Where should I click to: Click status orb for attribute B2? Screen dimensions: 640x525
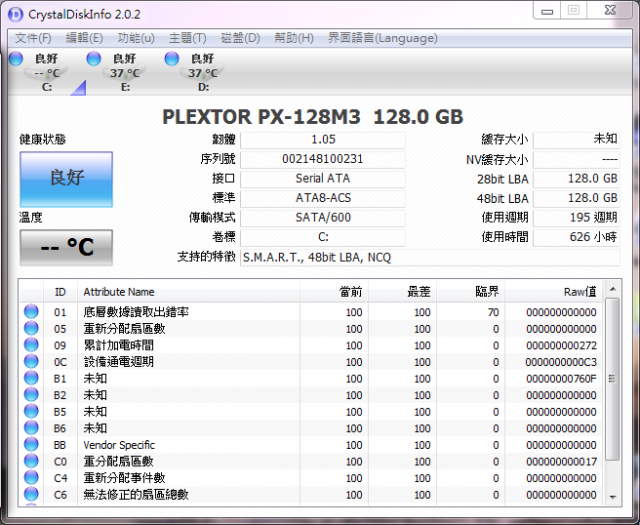click(x=31, y=395)
